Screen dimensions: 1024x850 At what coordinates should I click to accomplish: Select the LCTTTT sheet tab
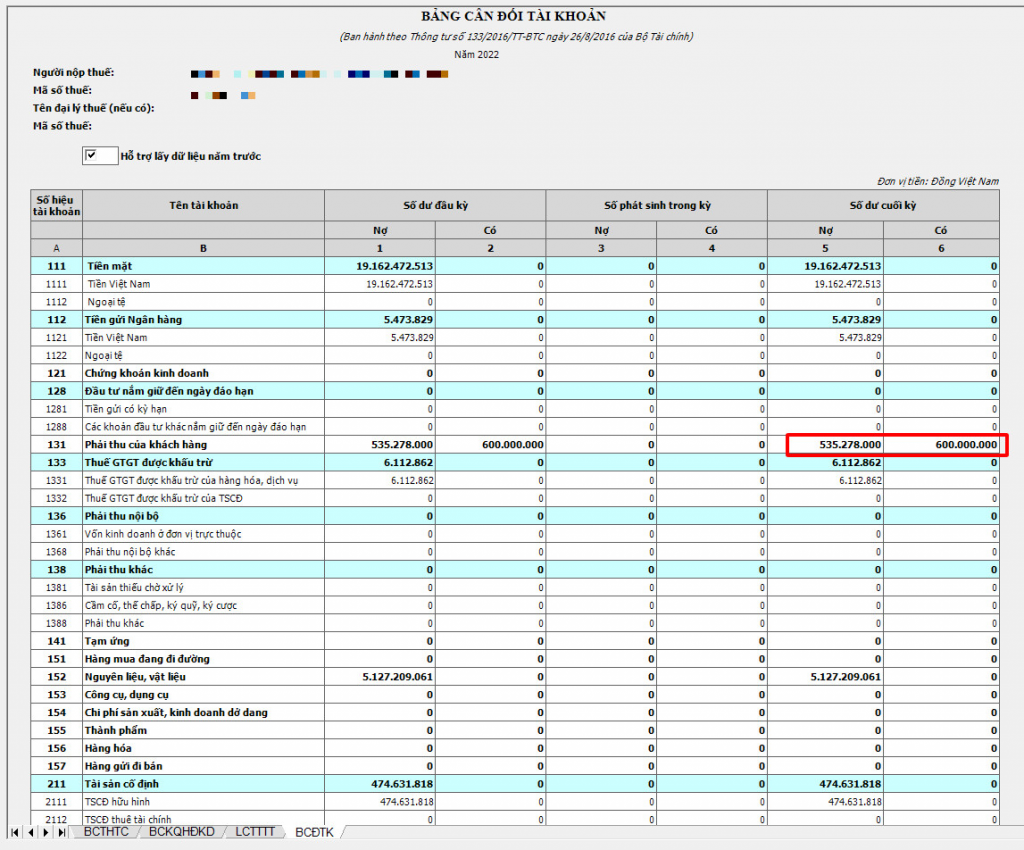click(258, 832)
